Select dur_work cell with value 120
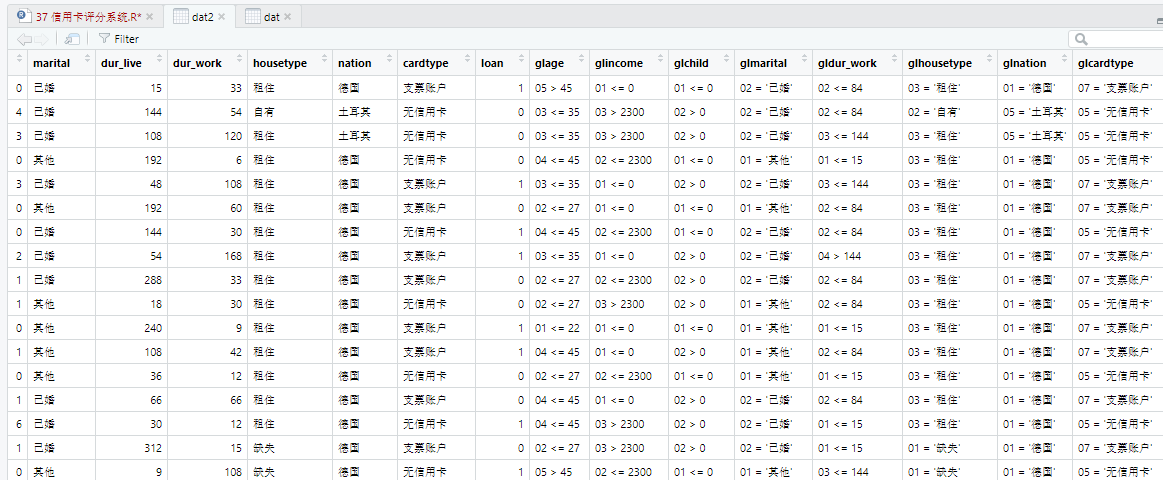Screen dimensions: 1163x480 (x=208, y=136)
